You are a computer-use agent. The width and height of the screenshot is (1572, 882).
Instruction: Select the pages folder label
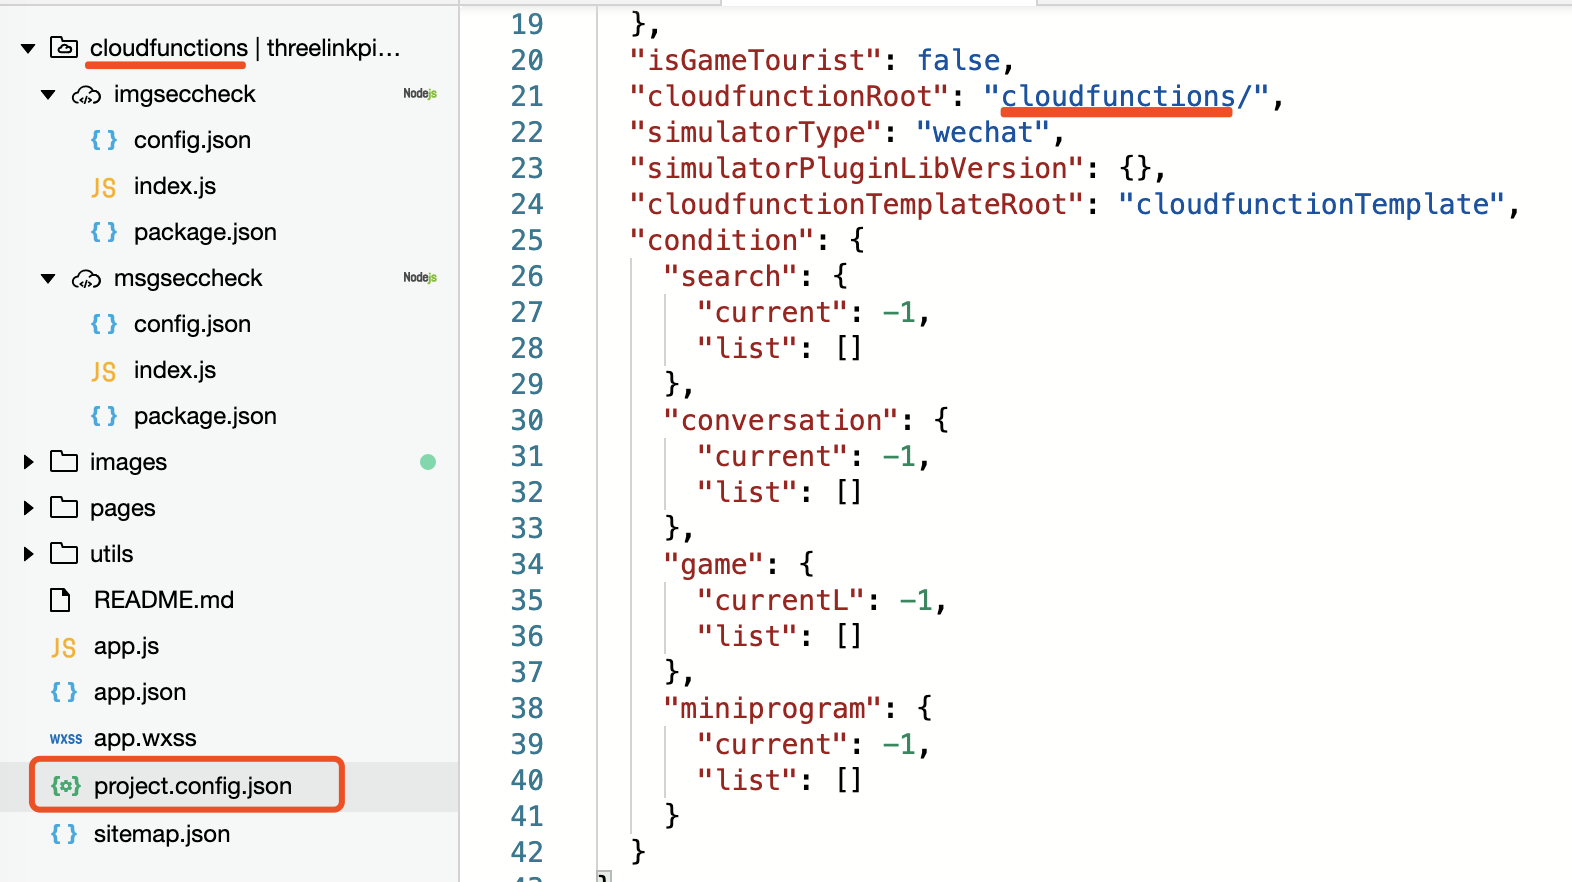click(x=123, y=508)
